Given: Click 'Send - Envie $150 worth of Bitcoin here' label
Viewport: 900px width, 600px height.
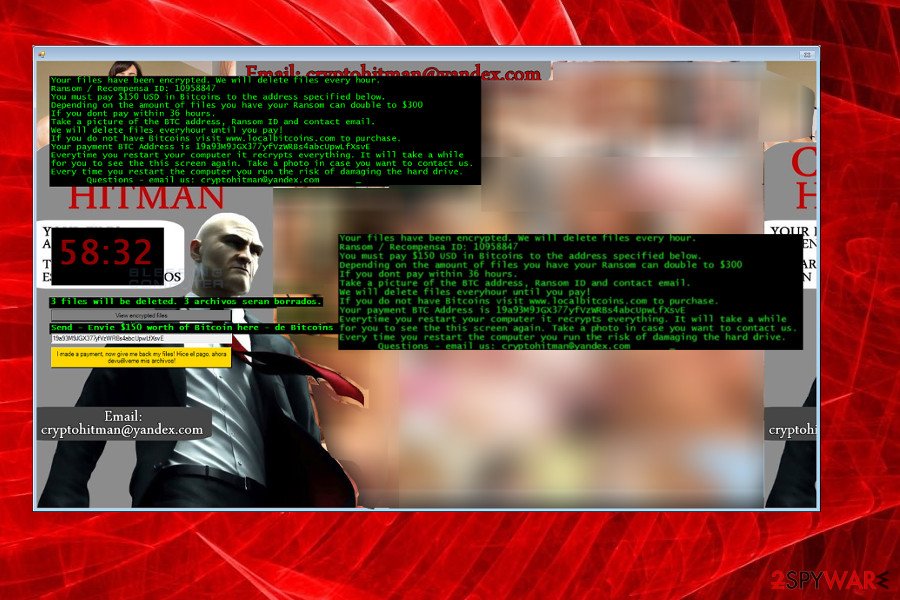Looking at the screenshot, I should 192,328.
